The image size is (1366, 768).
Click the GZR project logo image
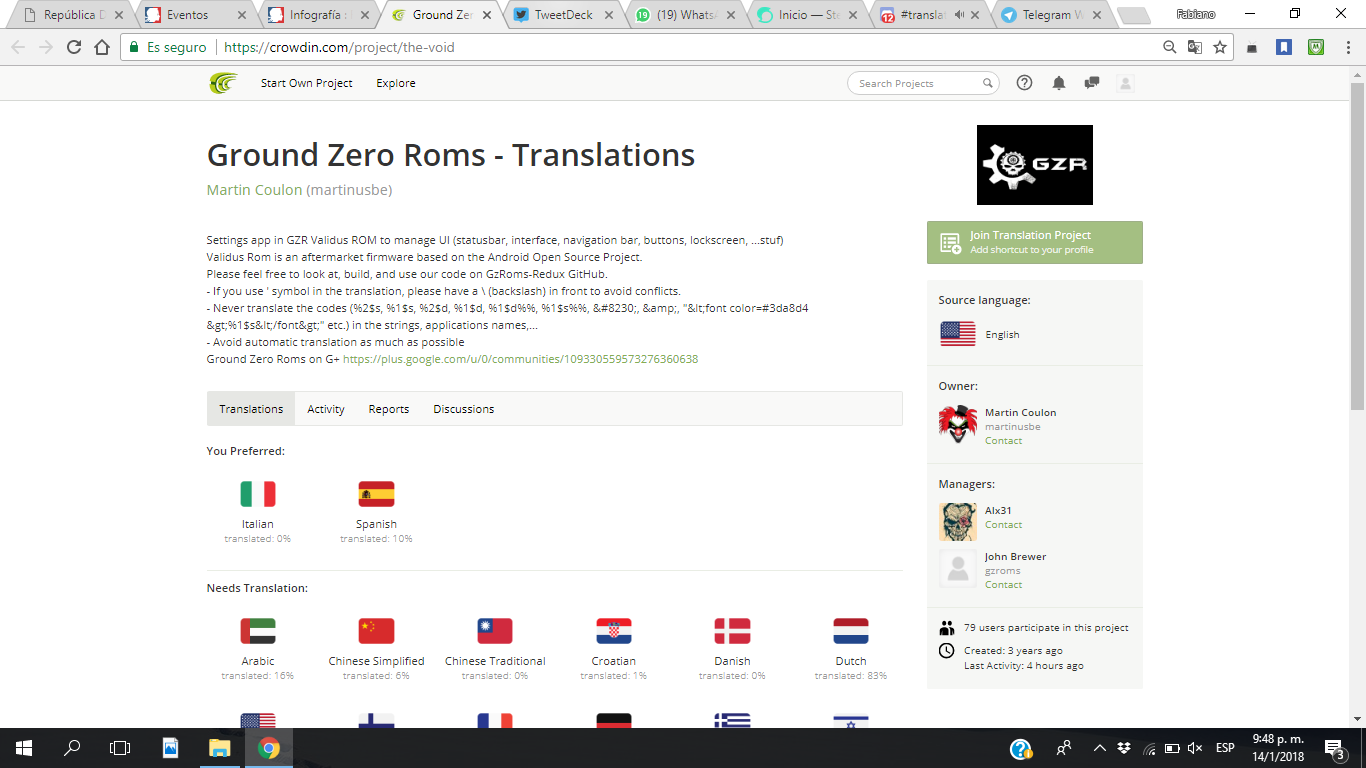1035,165
